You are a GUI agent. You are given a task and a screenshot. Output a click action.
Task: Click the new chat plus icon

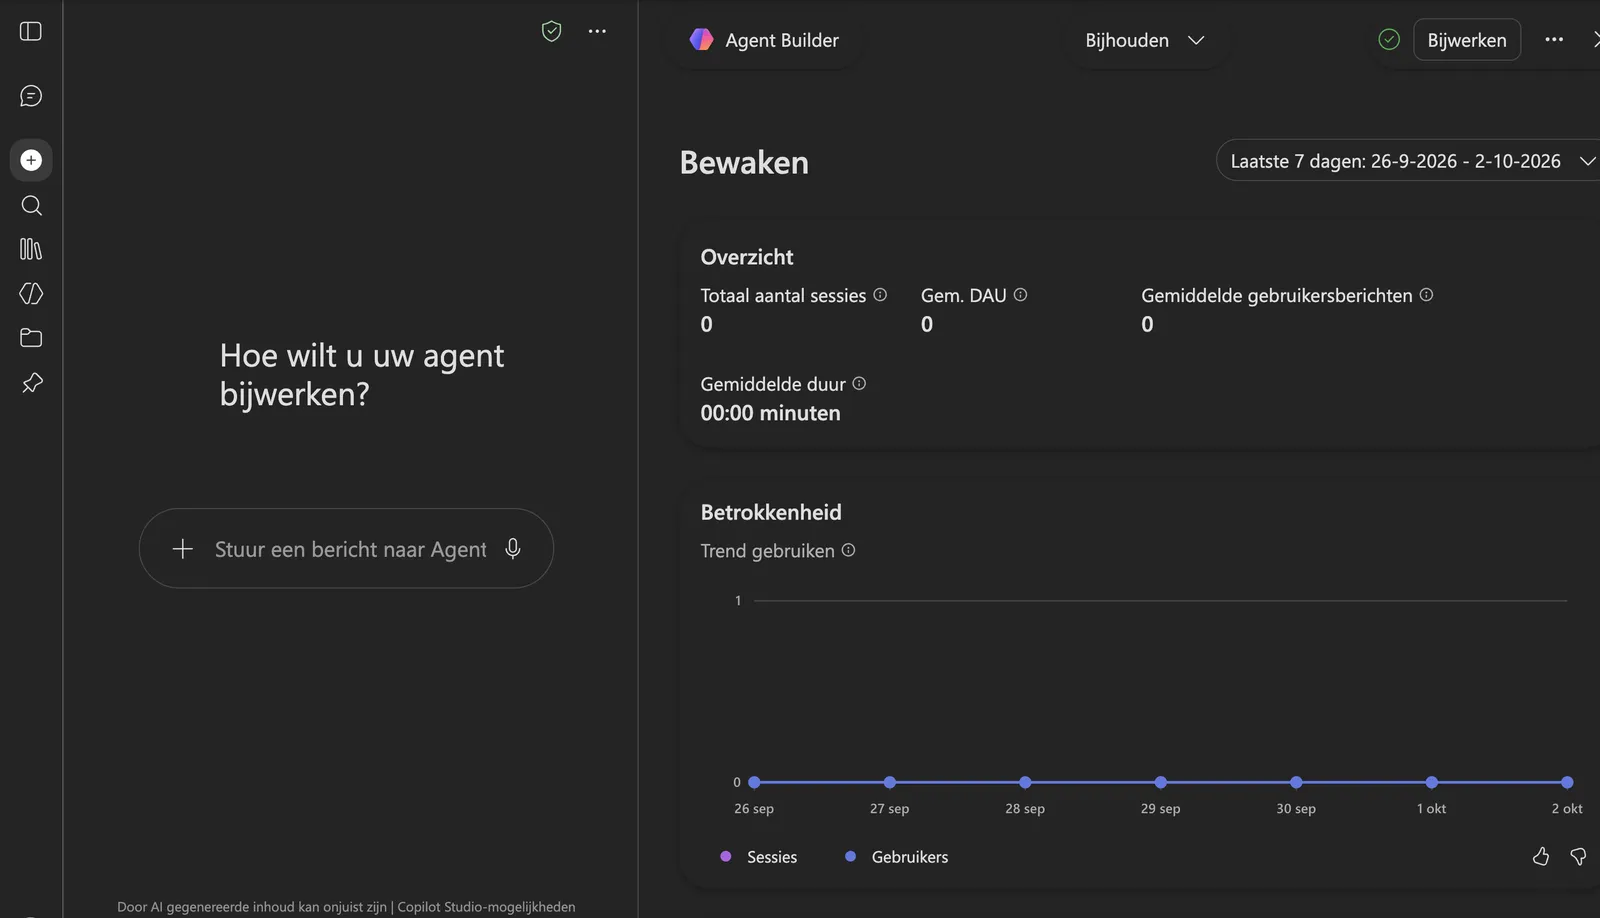[x=31, y=160]
